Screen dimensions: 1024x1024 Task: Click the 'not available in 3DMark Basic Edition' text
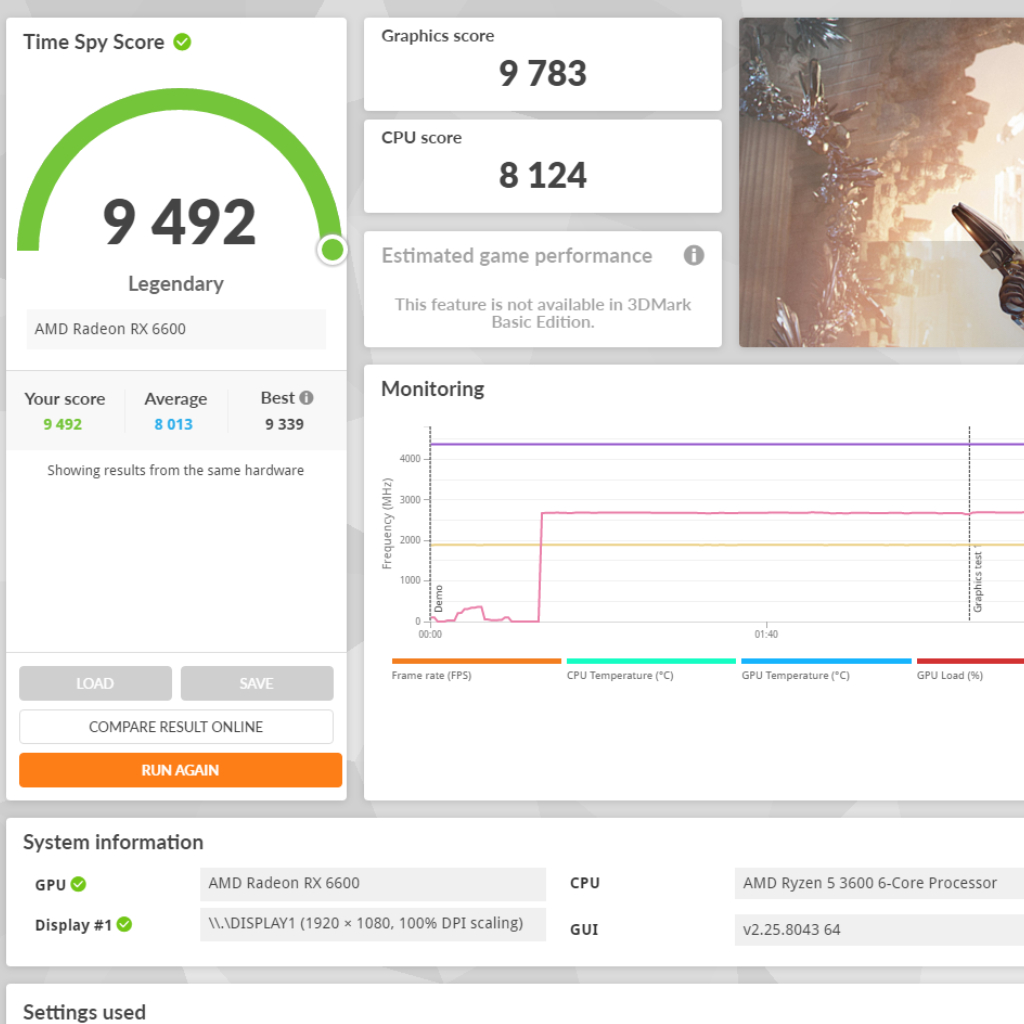[x=543, y=313]
